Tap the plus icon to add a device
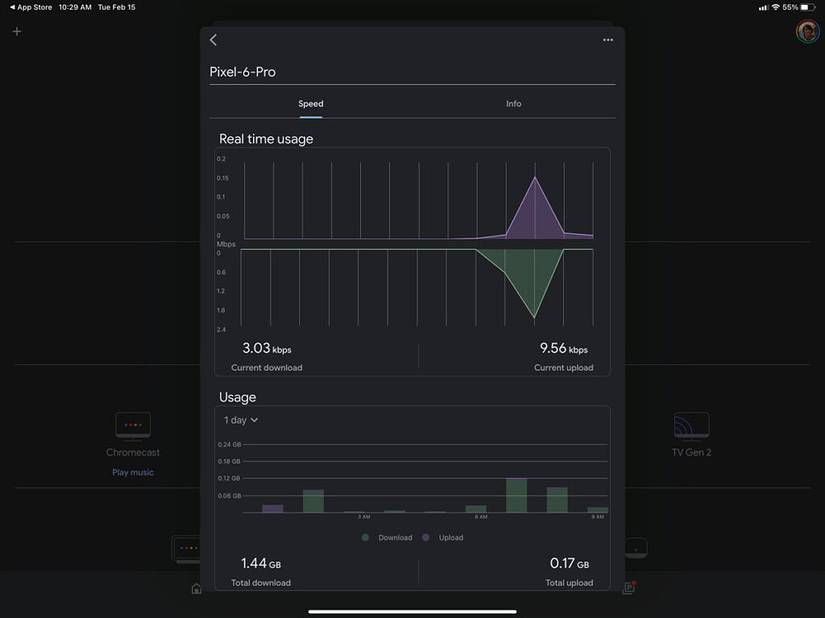Image resolution: width=825 pixels, height=618 pixels. [16, 31]
